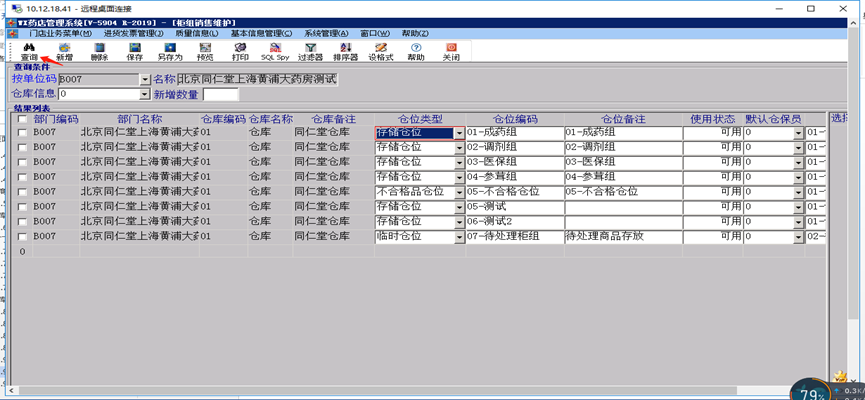
Task: Open the 质量信息(L) menu
Action: tap(196, 33)
